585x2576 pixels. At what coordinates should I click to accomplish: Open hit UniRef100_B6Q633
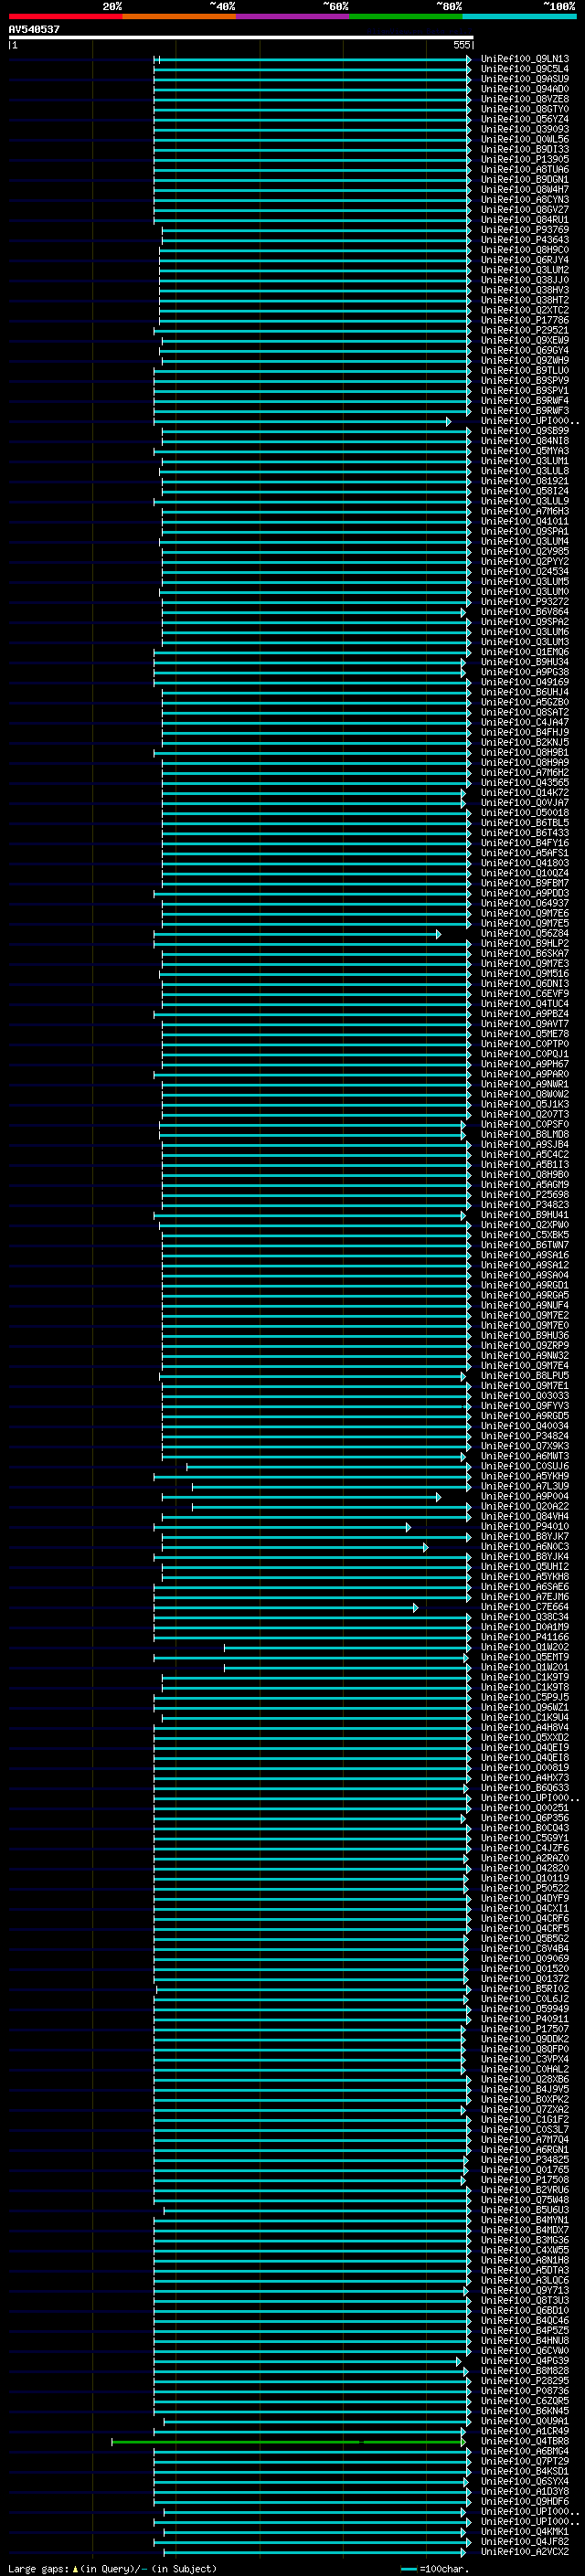click(525, 1787)
